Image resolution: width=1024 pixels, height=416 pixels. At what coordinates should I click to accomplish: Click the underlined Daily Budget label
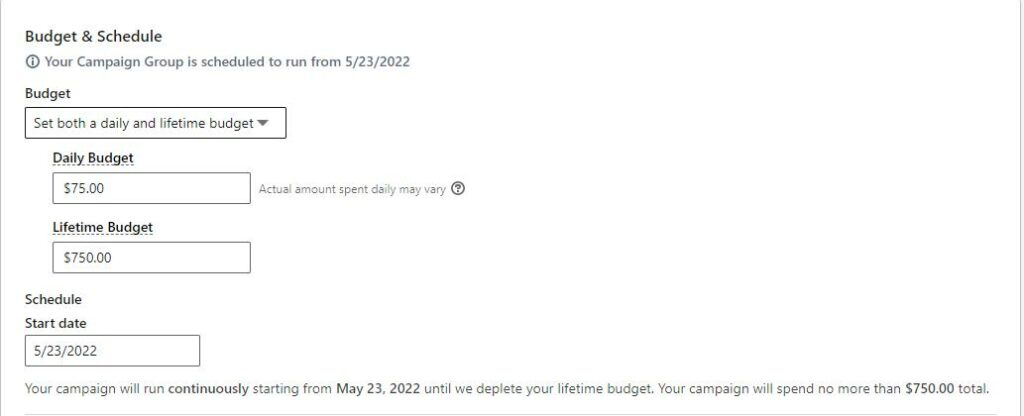93,158
